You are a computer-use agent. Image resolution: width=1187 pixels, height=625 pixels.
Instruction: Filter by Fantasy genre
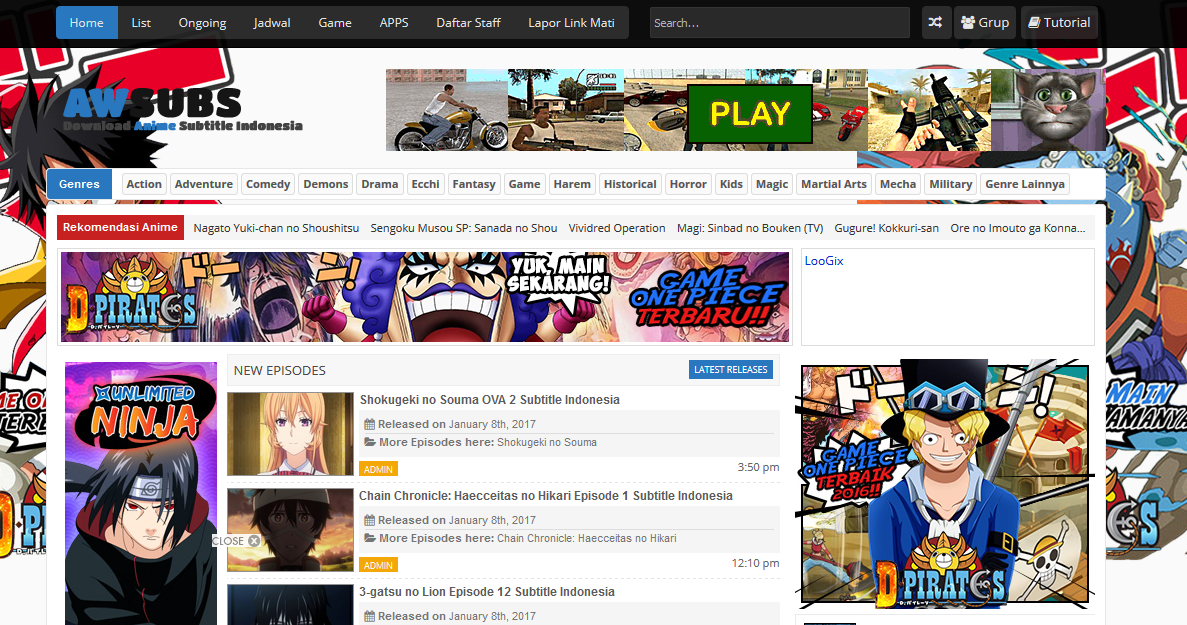474,184
